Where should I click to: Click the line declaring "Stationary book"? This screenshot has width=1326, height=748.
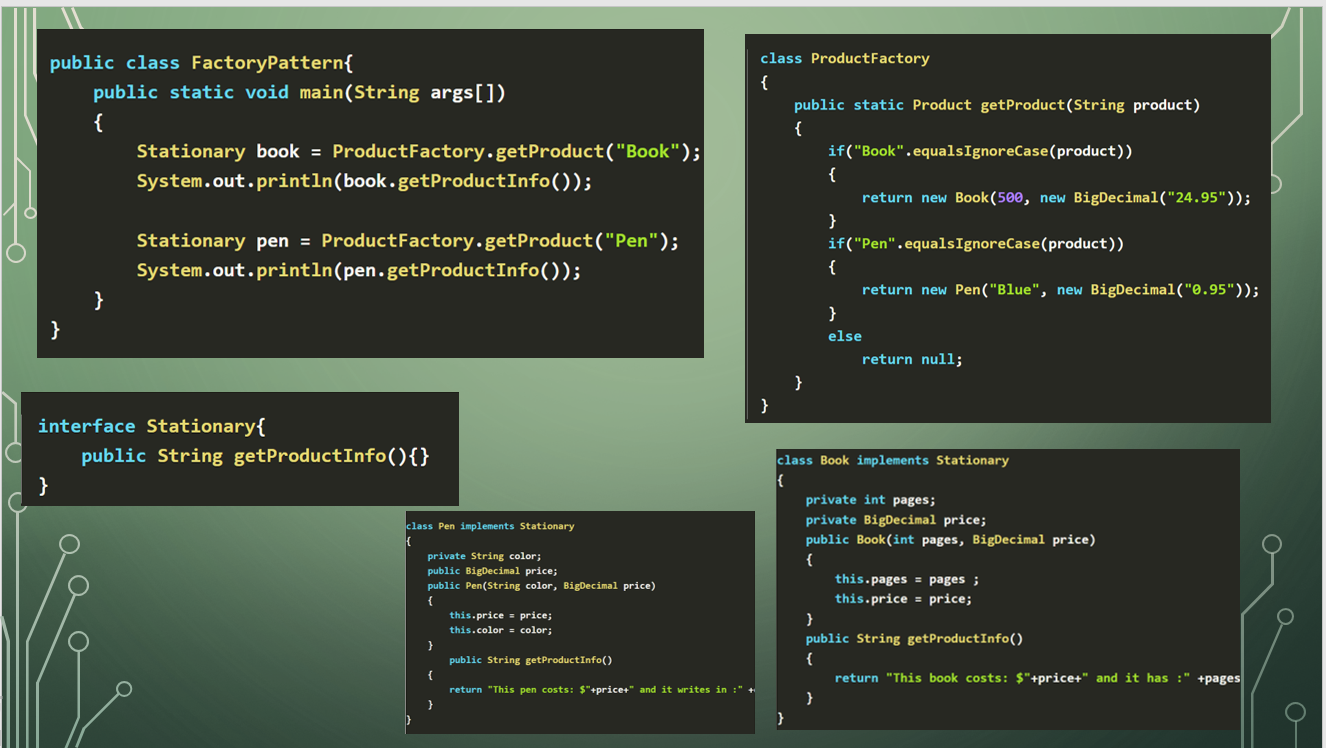pos(419,152)
